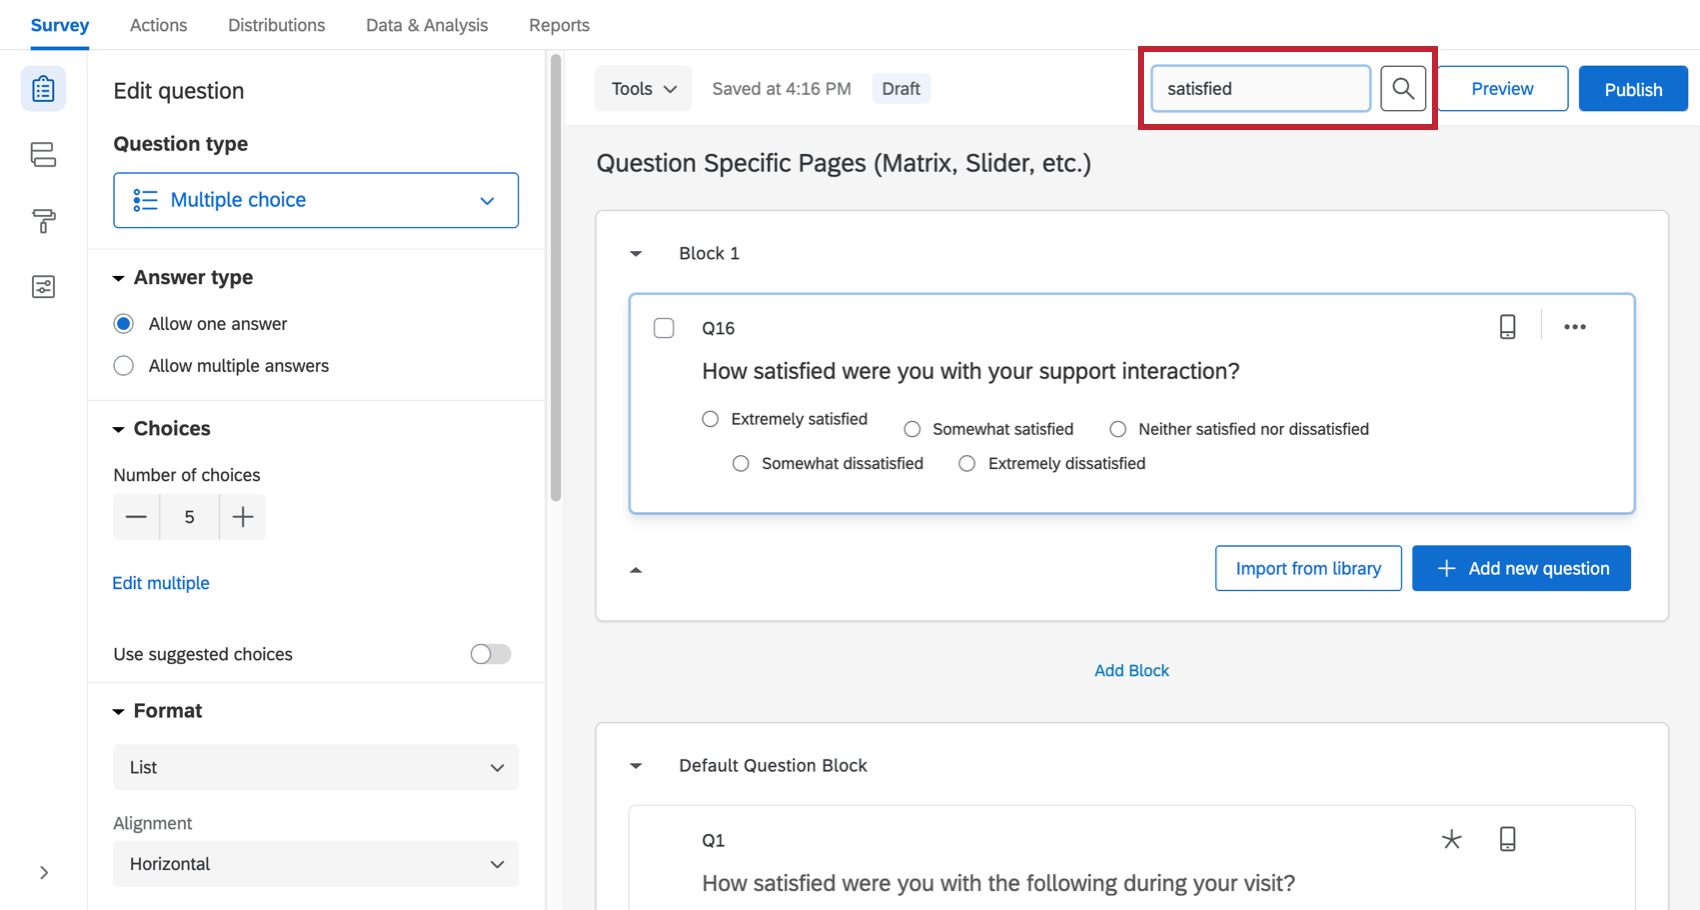Screen dimensions: 1700x910
Task: Open the three-dot options menu on Q16
Action: pos(1575,327)
